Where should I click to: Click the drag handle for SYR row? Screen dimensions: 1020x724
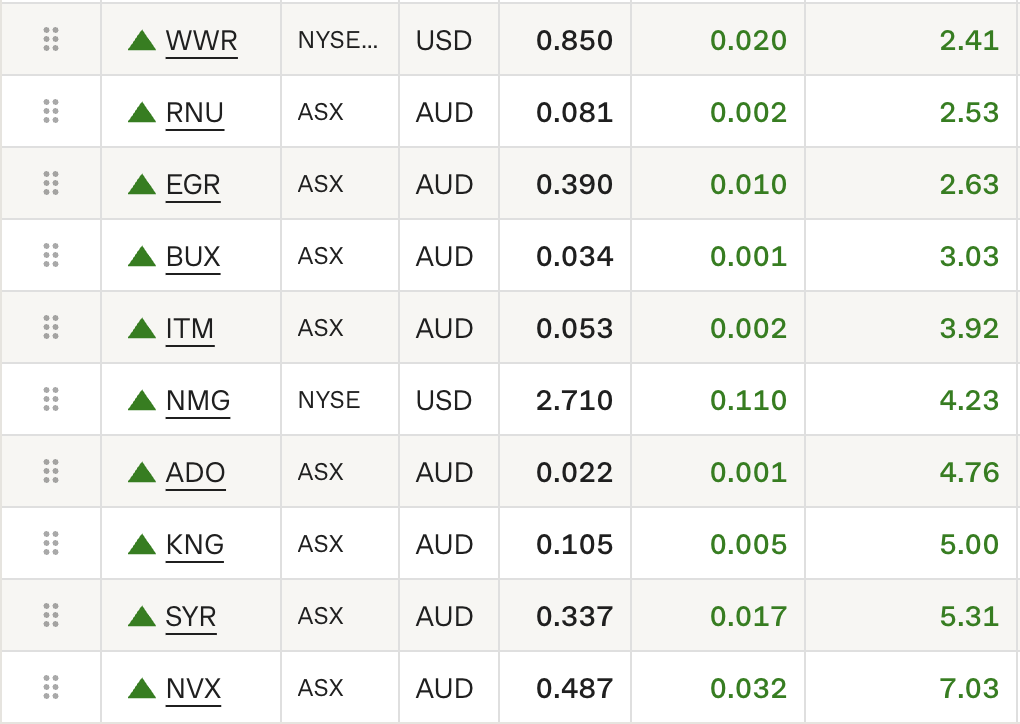tap(51, 615)
